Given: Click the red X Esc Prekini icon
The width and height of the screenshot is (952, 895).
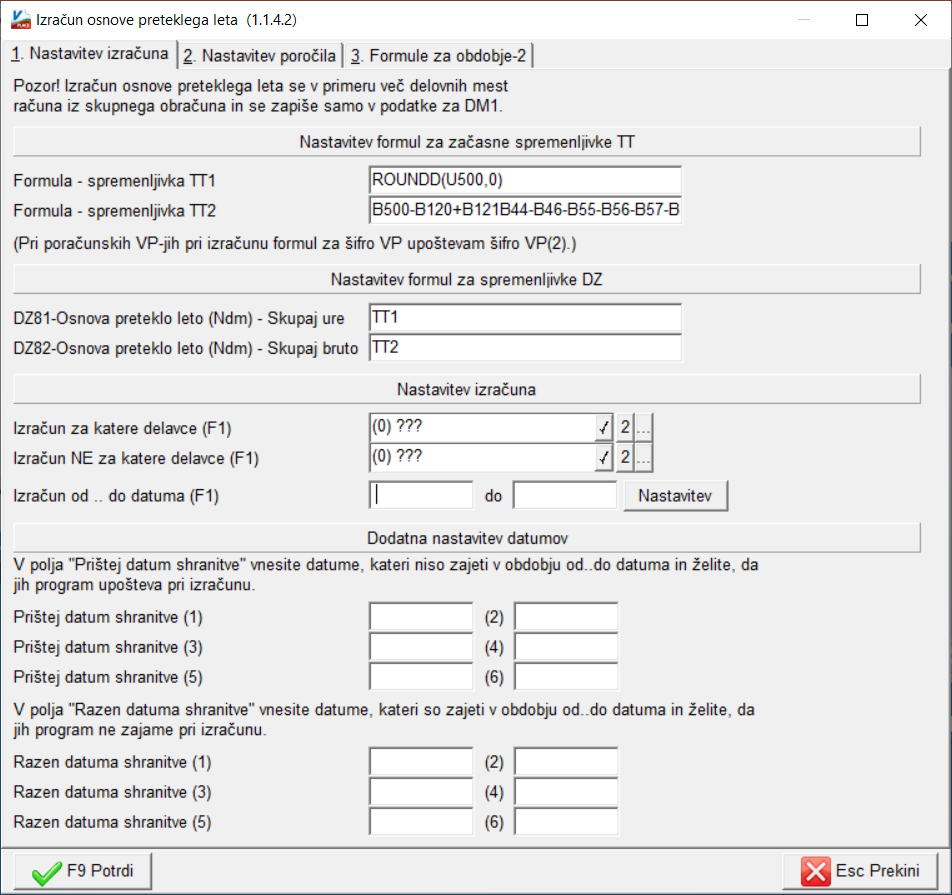Looking at the screenshot, I should click(815, 872).
